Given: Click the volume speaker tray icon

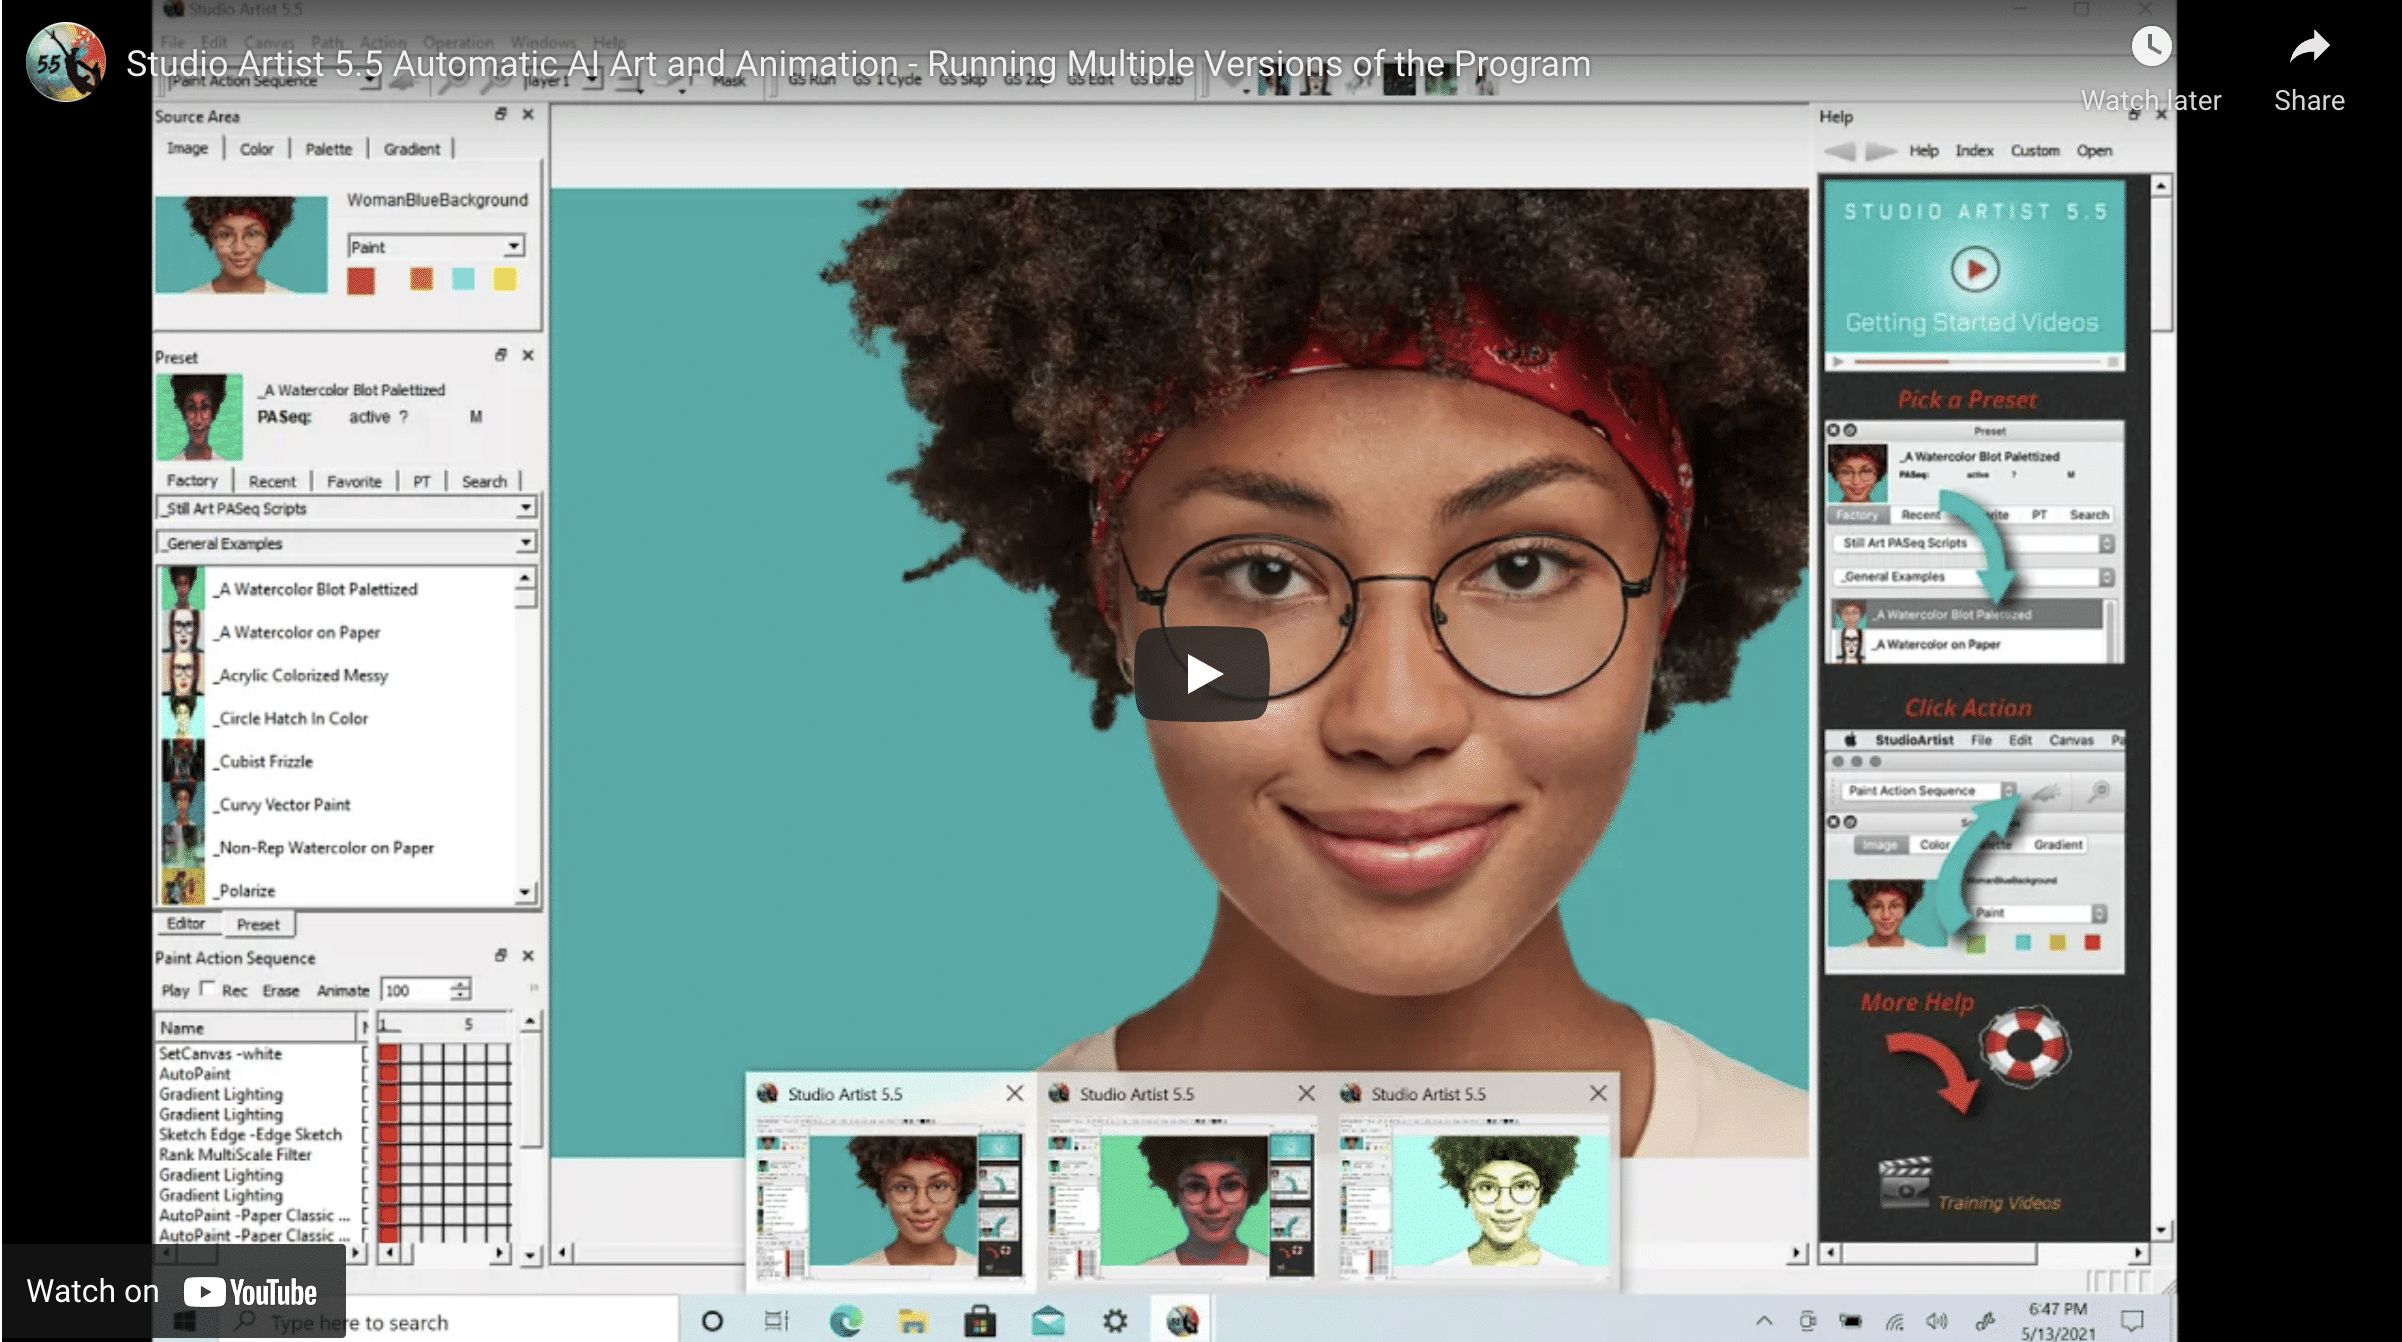Looking at the screenshot, I should [1937, 1321].
